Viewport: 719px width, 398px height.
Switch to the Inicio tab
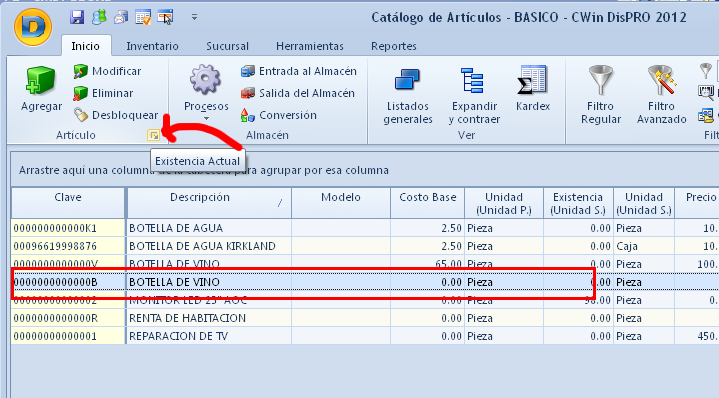click(x=86, y=46)
